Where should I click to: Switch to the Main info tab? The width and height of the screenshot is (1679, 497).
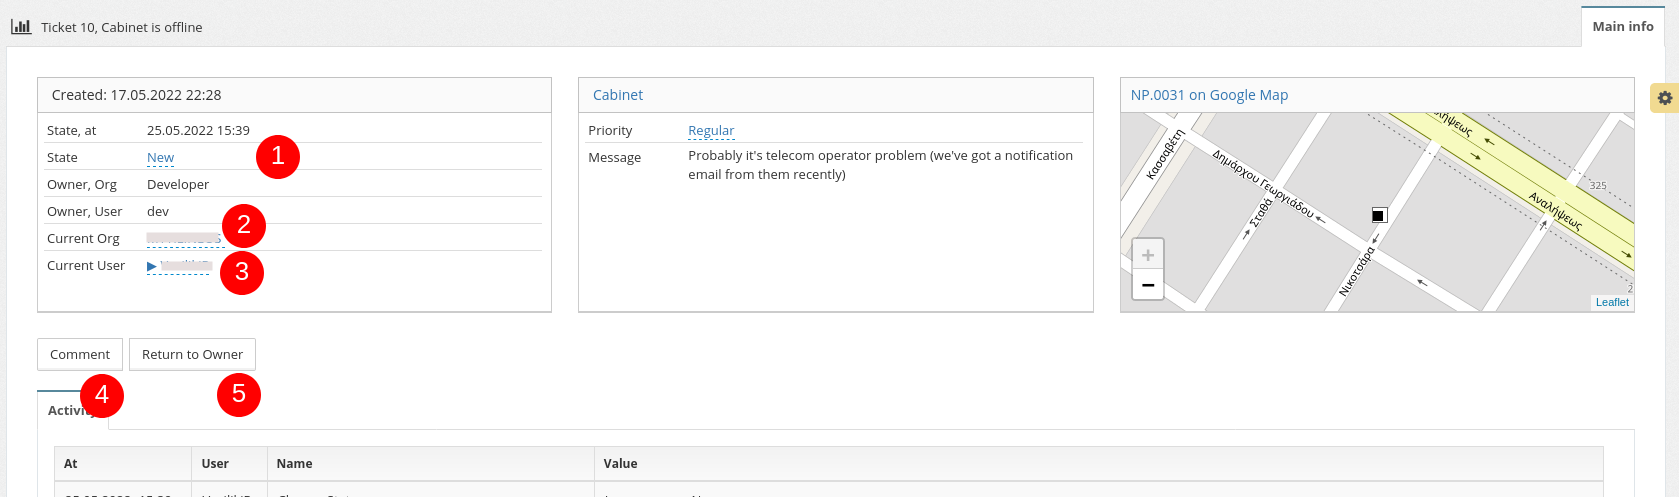(1622, 27)
